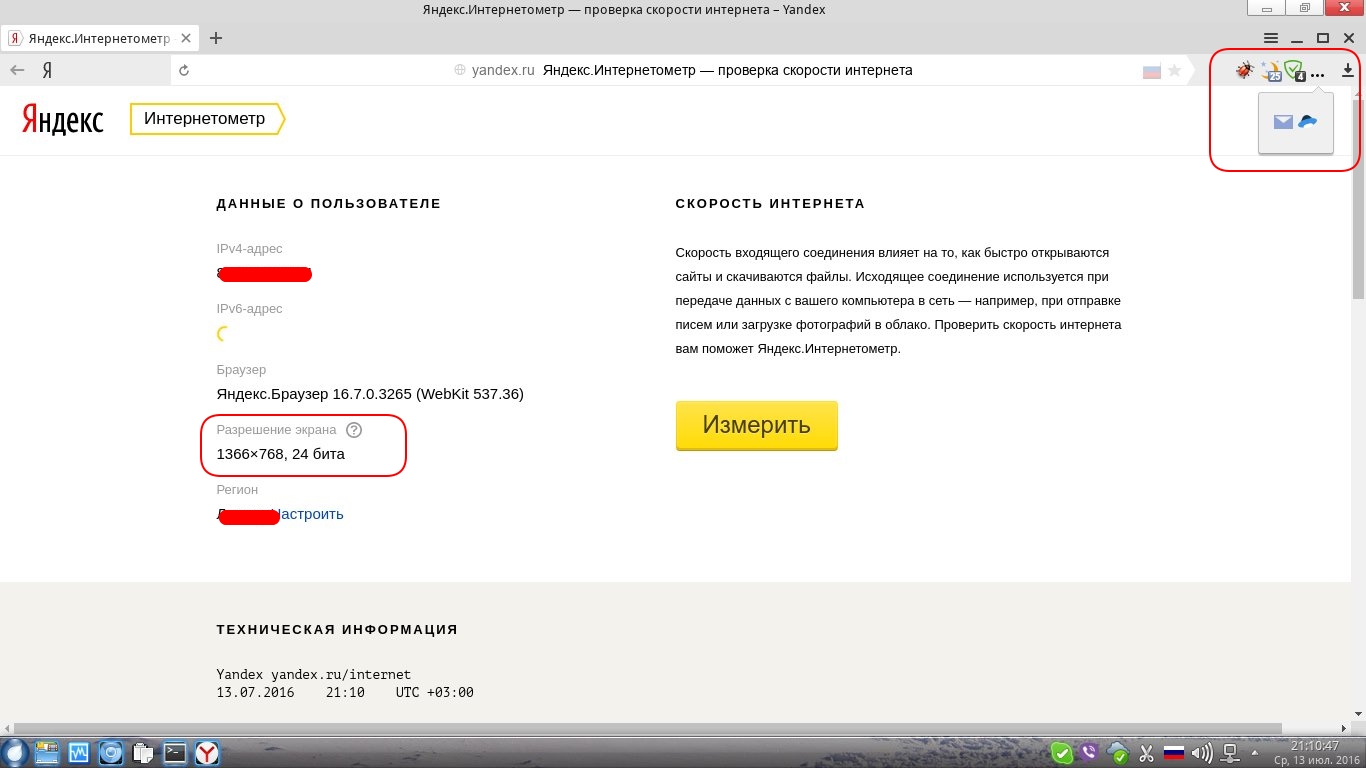1366x768 pixels.
Task: Open the browser hamburger menu
Action: tap(1271, 38)
